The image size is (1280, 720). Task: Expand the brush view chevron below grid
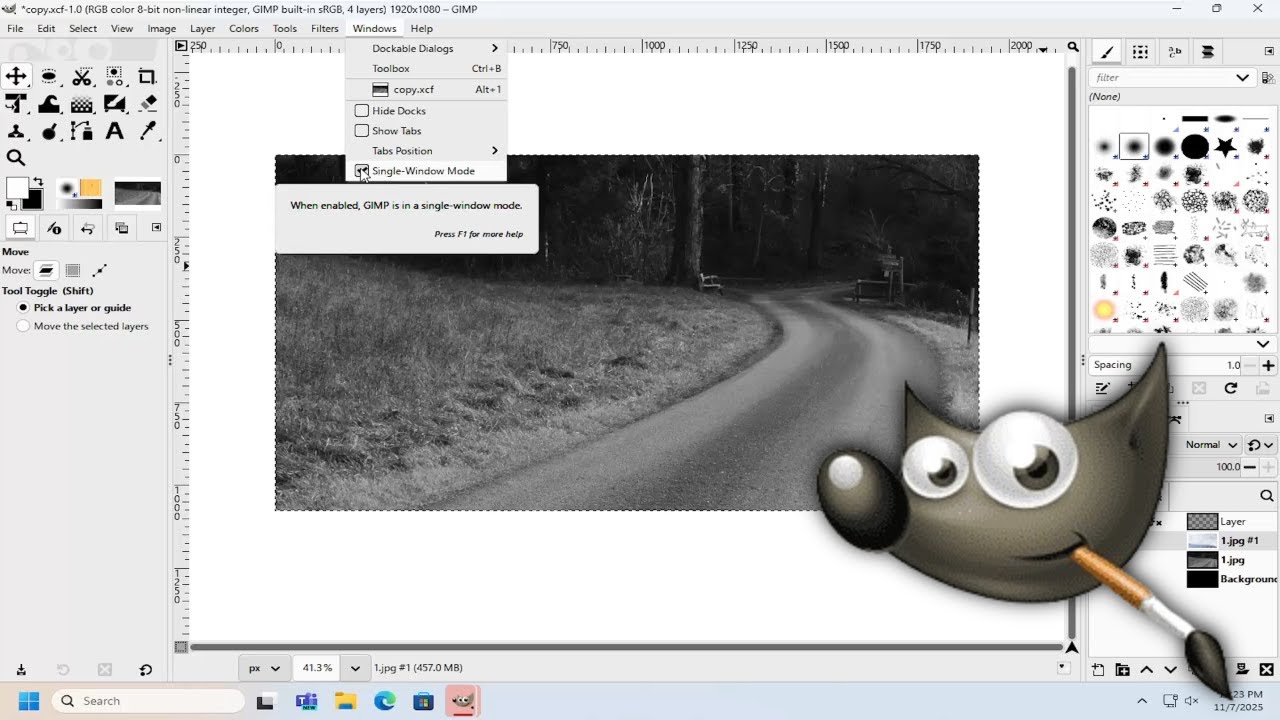point(1262,345)
